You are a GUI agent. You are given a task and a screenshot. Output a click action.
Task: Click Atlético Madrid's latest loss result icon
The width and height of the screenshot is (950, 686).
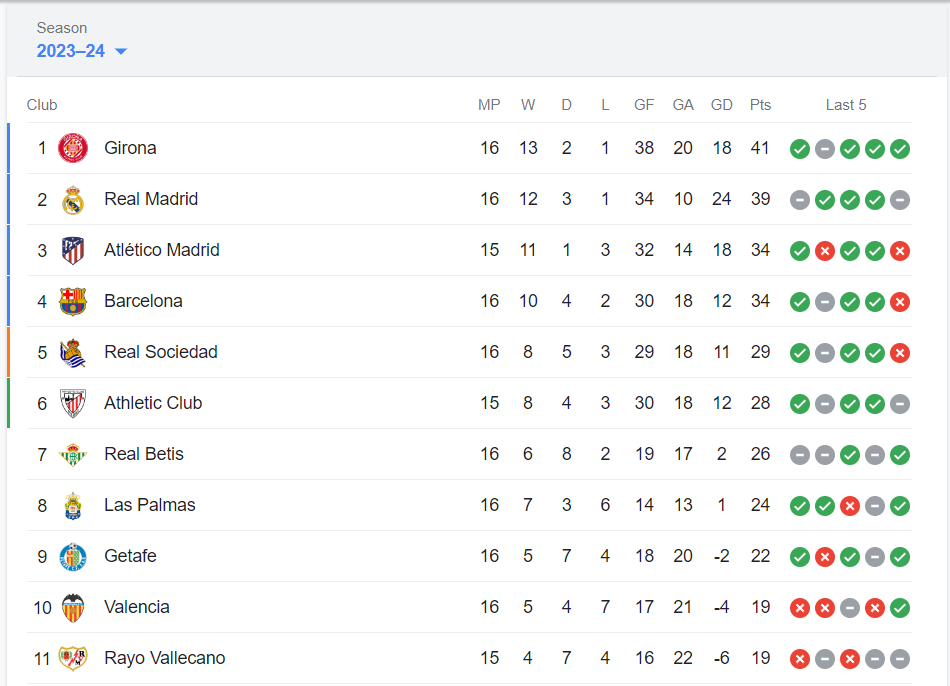[x=900, y=250]
